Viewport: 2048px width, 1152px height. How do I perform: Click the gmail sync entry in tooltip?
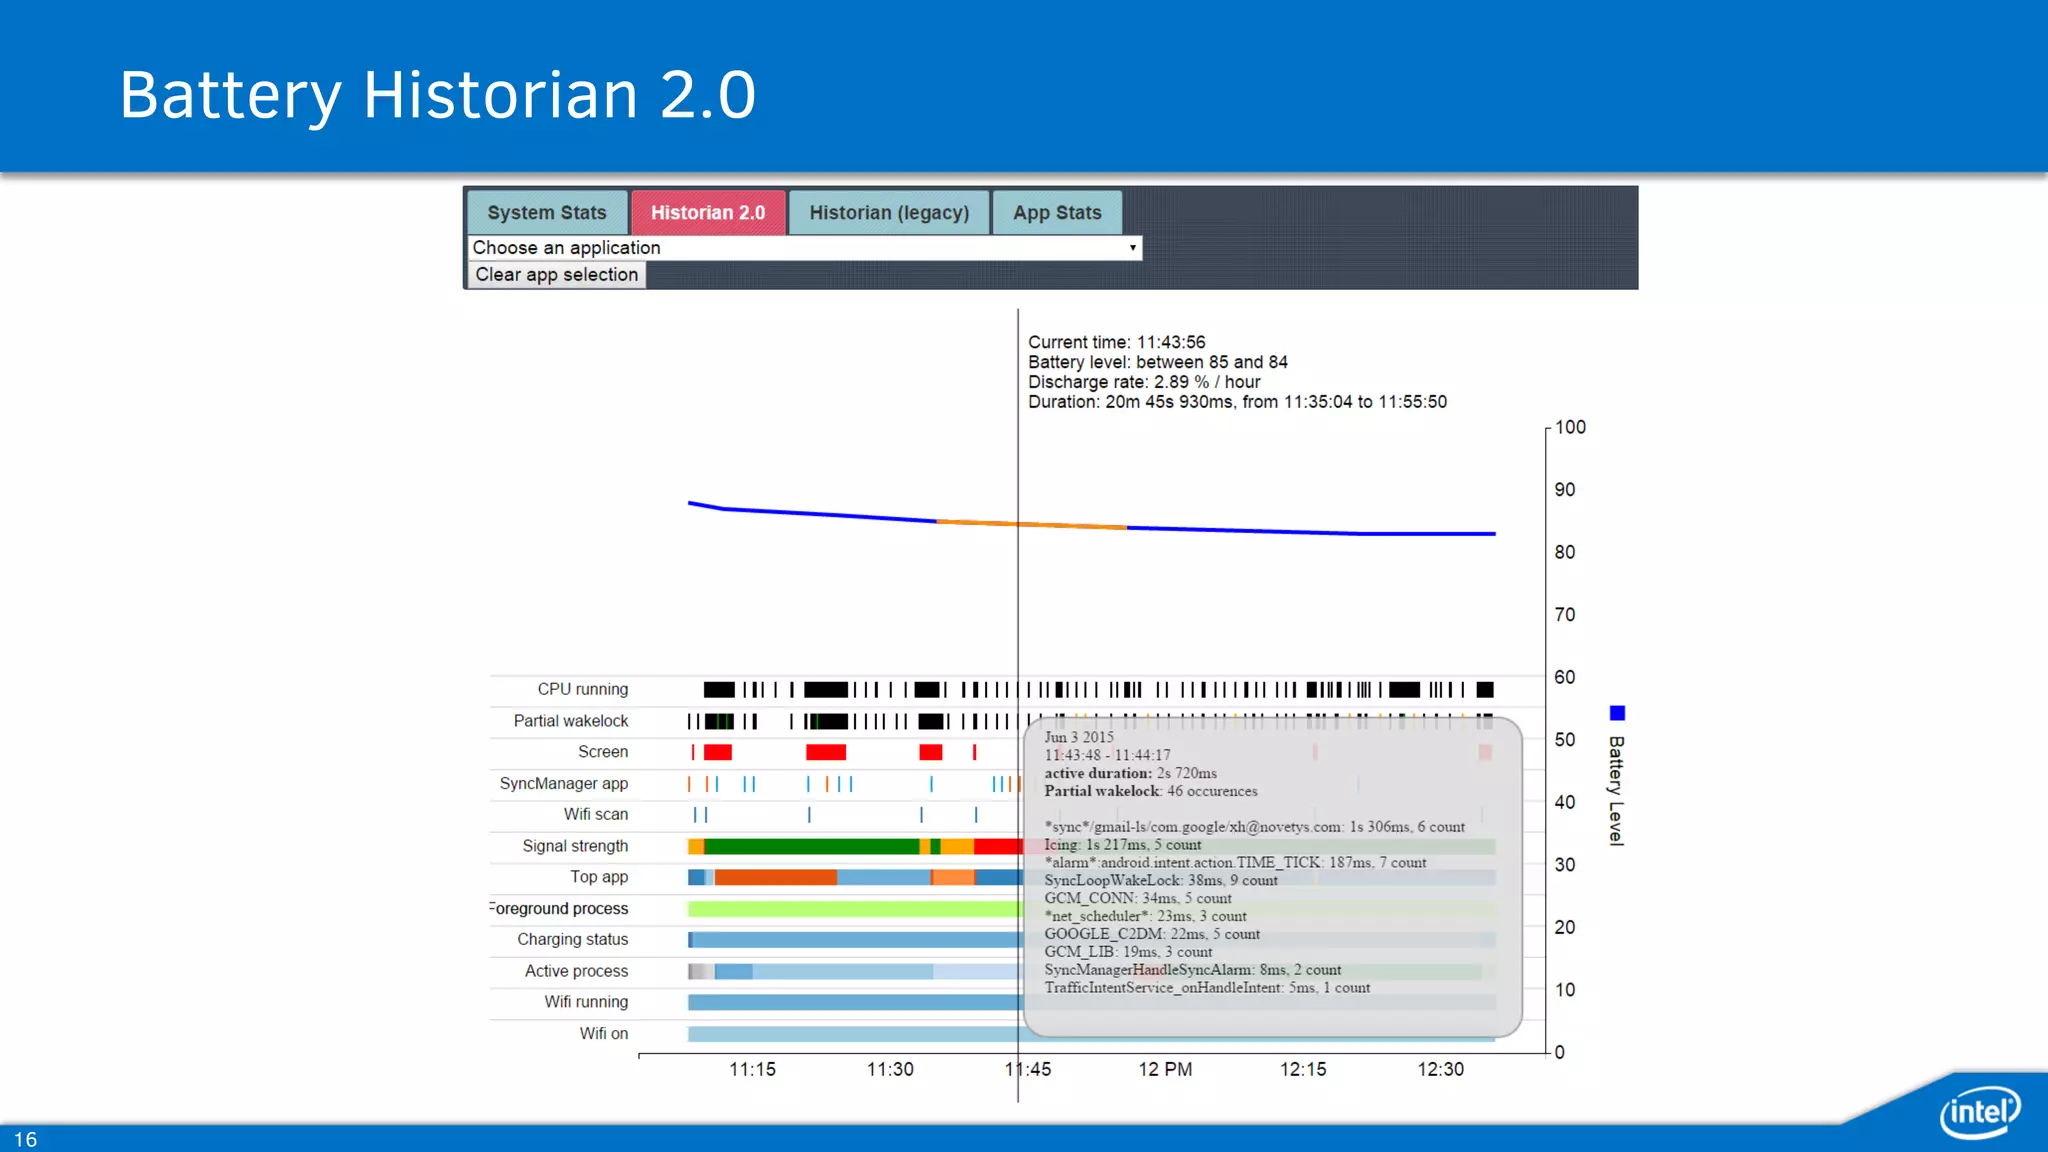coord(1254,827)
